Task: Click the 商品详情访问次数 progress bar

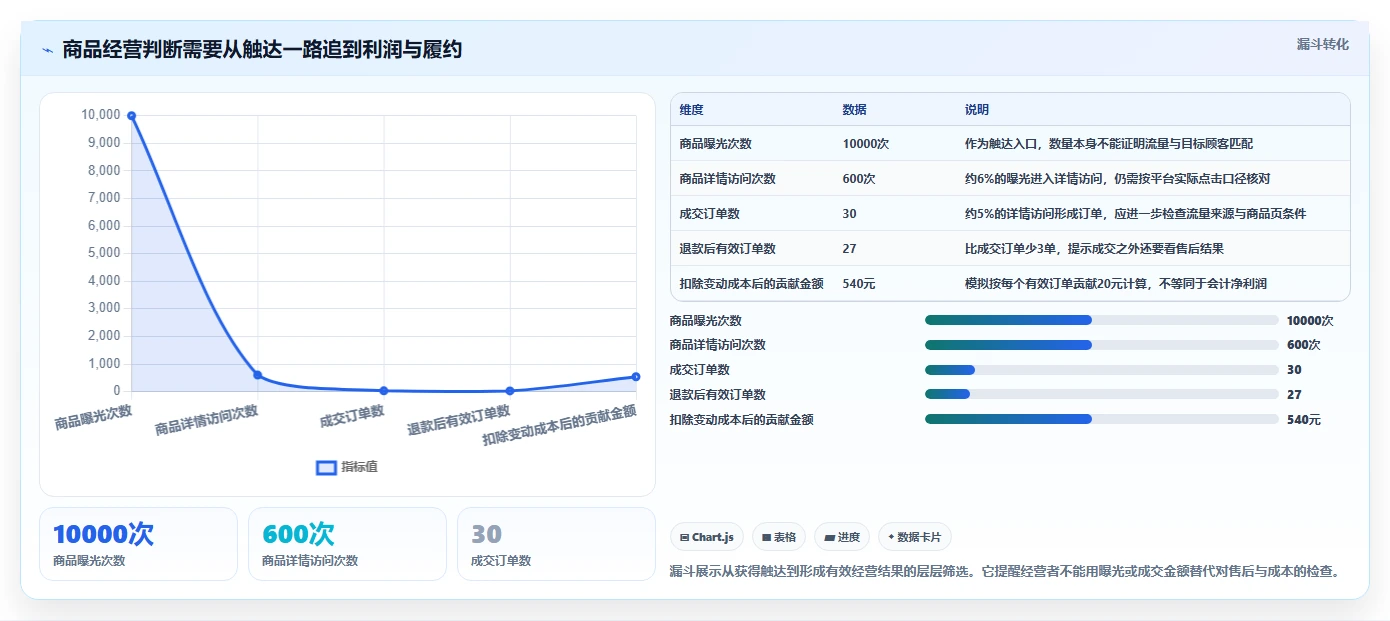Action: [x=1101, y=345]
